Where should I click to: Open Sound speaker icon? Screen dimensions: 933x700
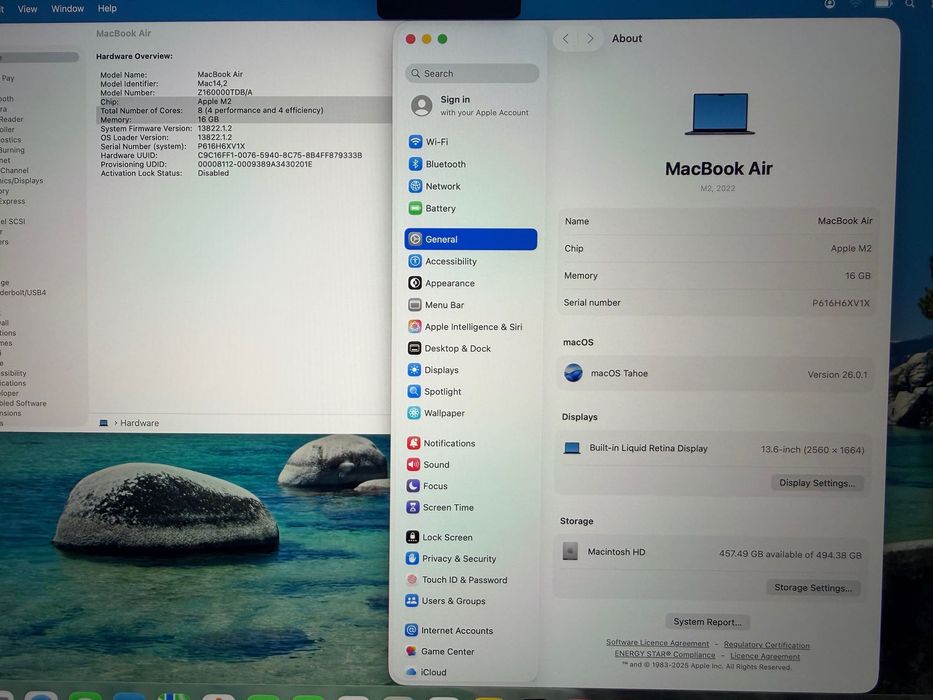pos(414,464)
